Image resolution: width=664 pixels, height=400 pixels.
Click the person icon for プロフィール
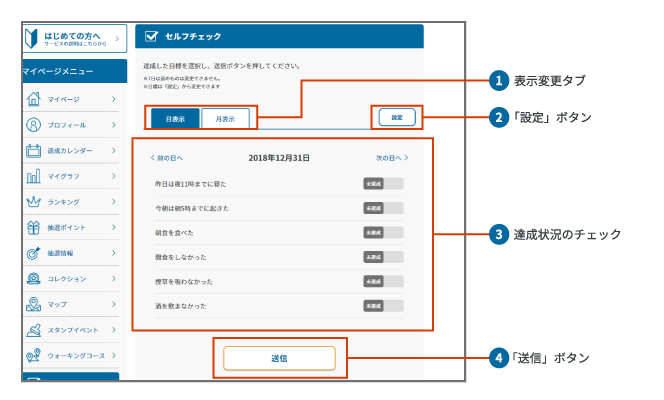[33, 125]
